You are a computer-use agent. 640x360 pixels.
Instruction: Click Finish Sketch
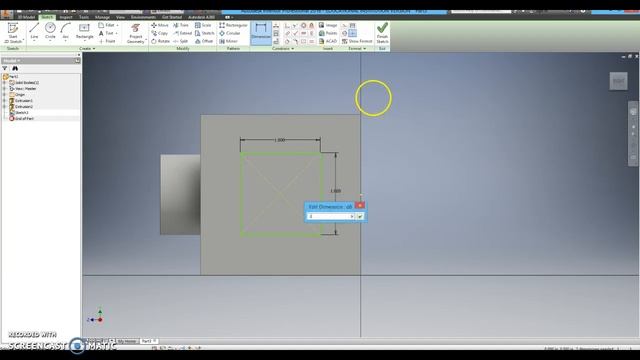382,33
